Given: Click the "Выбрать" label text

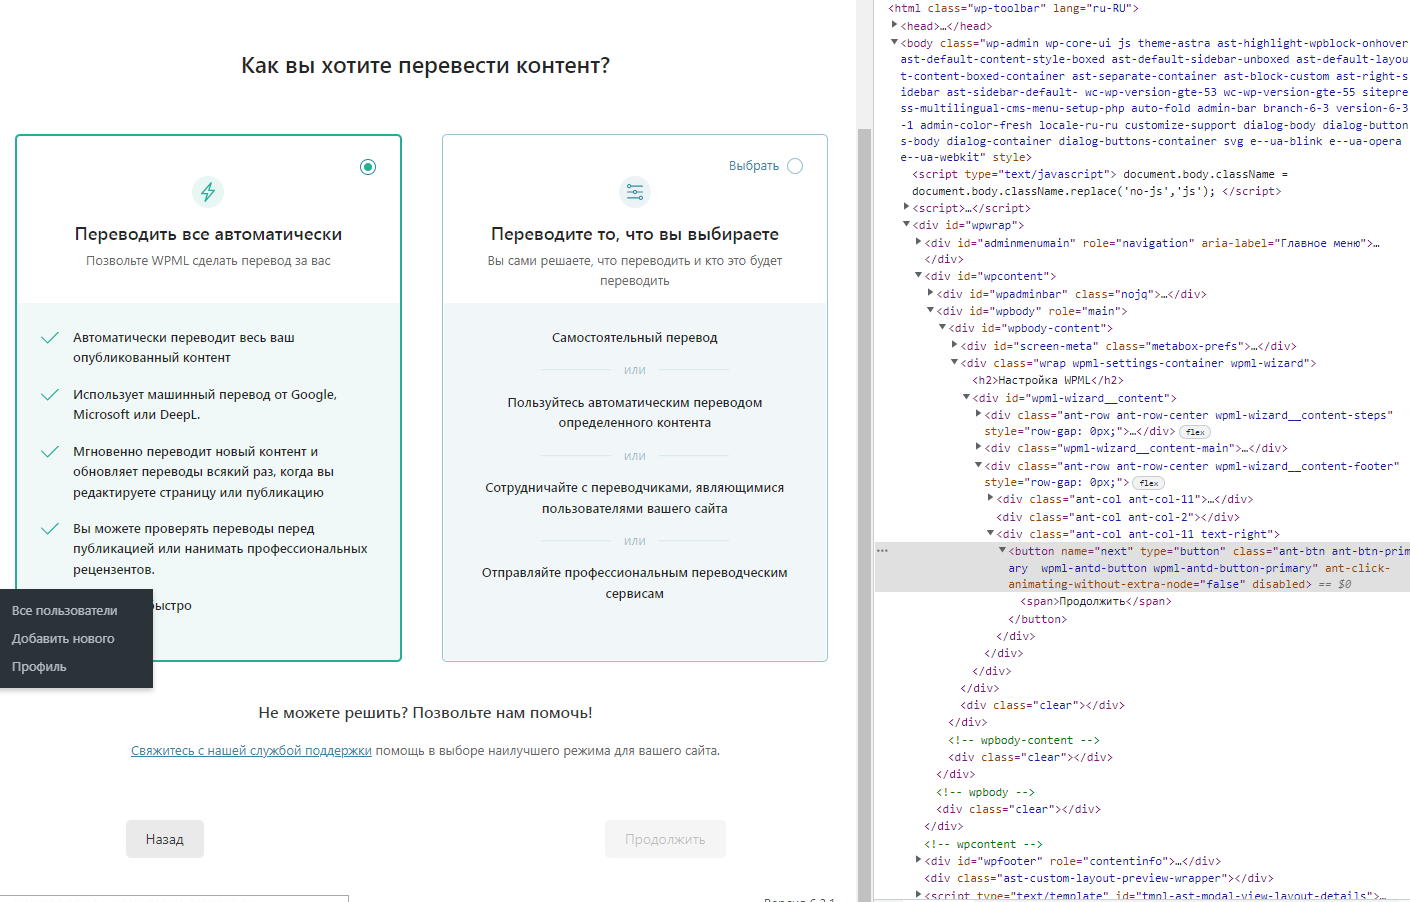Looking at the screenshot, I should 754,166.
